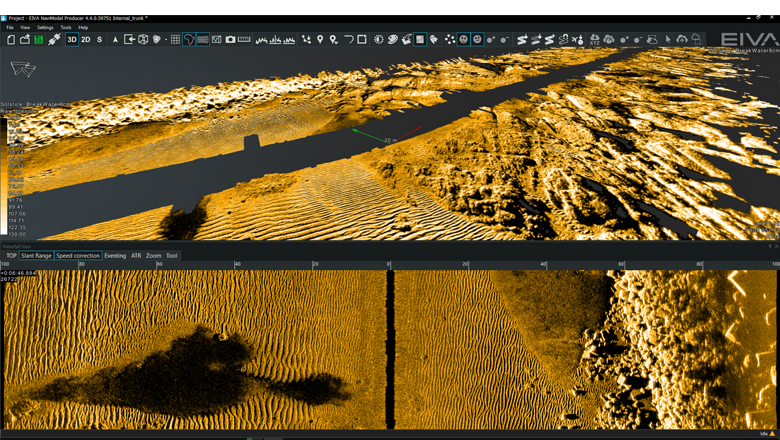Toggle the grid display icon
780x440 pixels.
[x=175, y=40]
